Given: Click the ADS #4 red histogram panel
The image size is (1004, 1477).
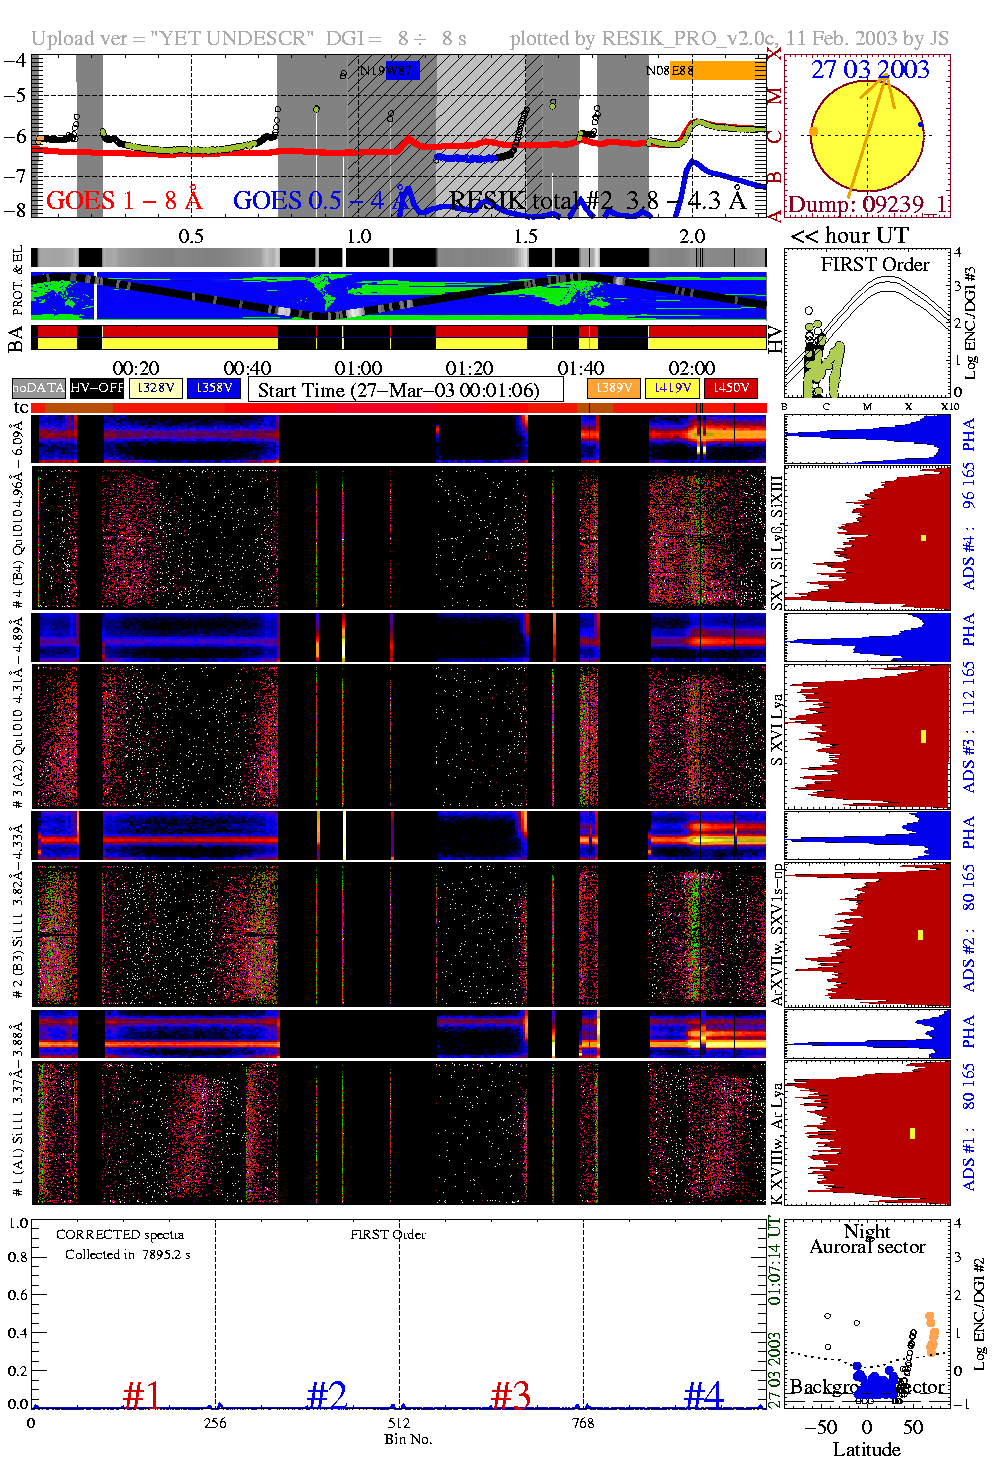Looking at the screenshot, I should click(867, 538).
